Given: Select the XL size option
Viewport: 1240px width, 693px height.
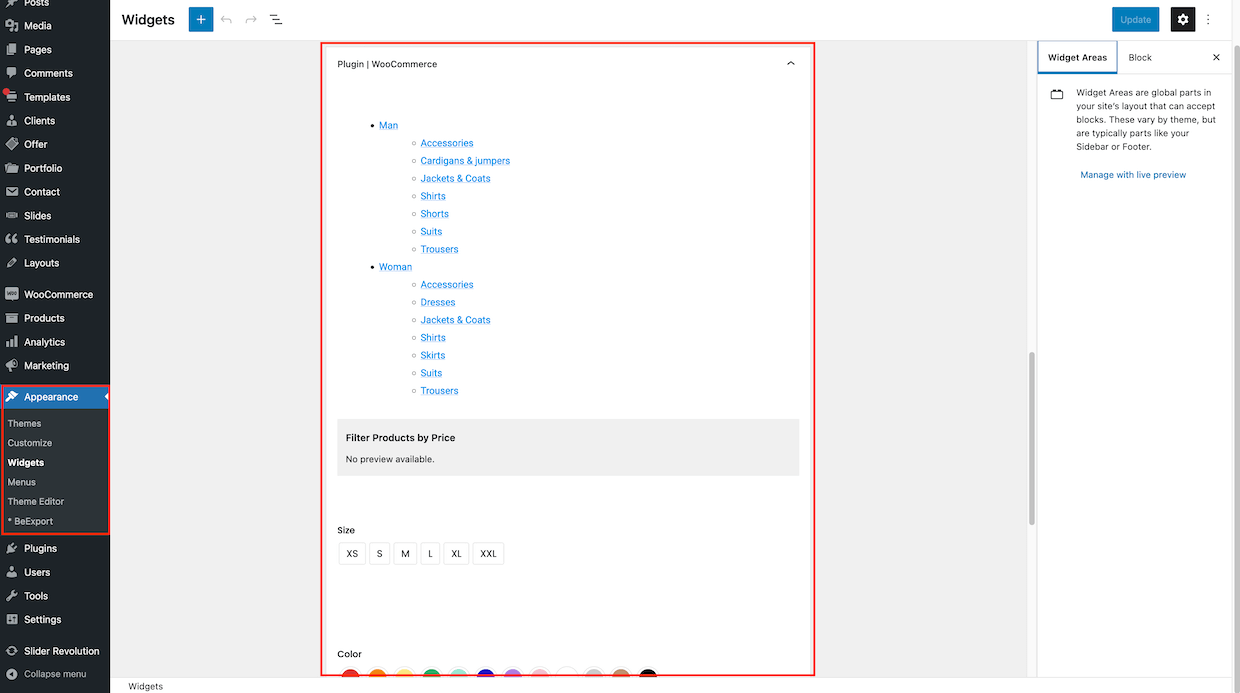Looking at the screenshot, I should (x=456, y=553).
